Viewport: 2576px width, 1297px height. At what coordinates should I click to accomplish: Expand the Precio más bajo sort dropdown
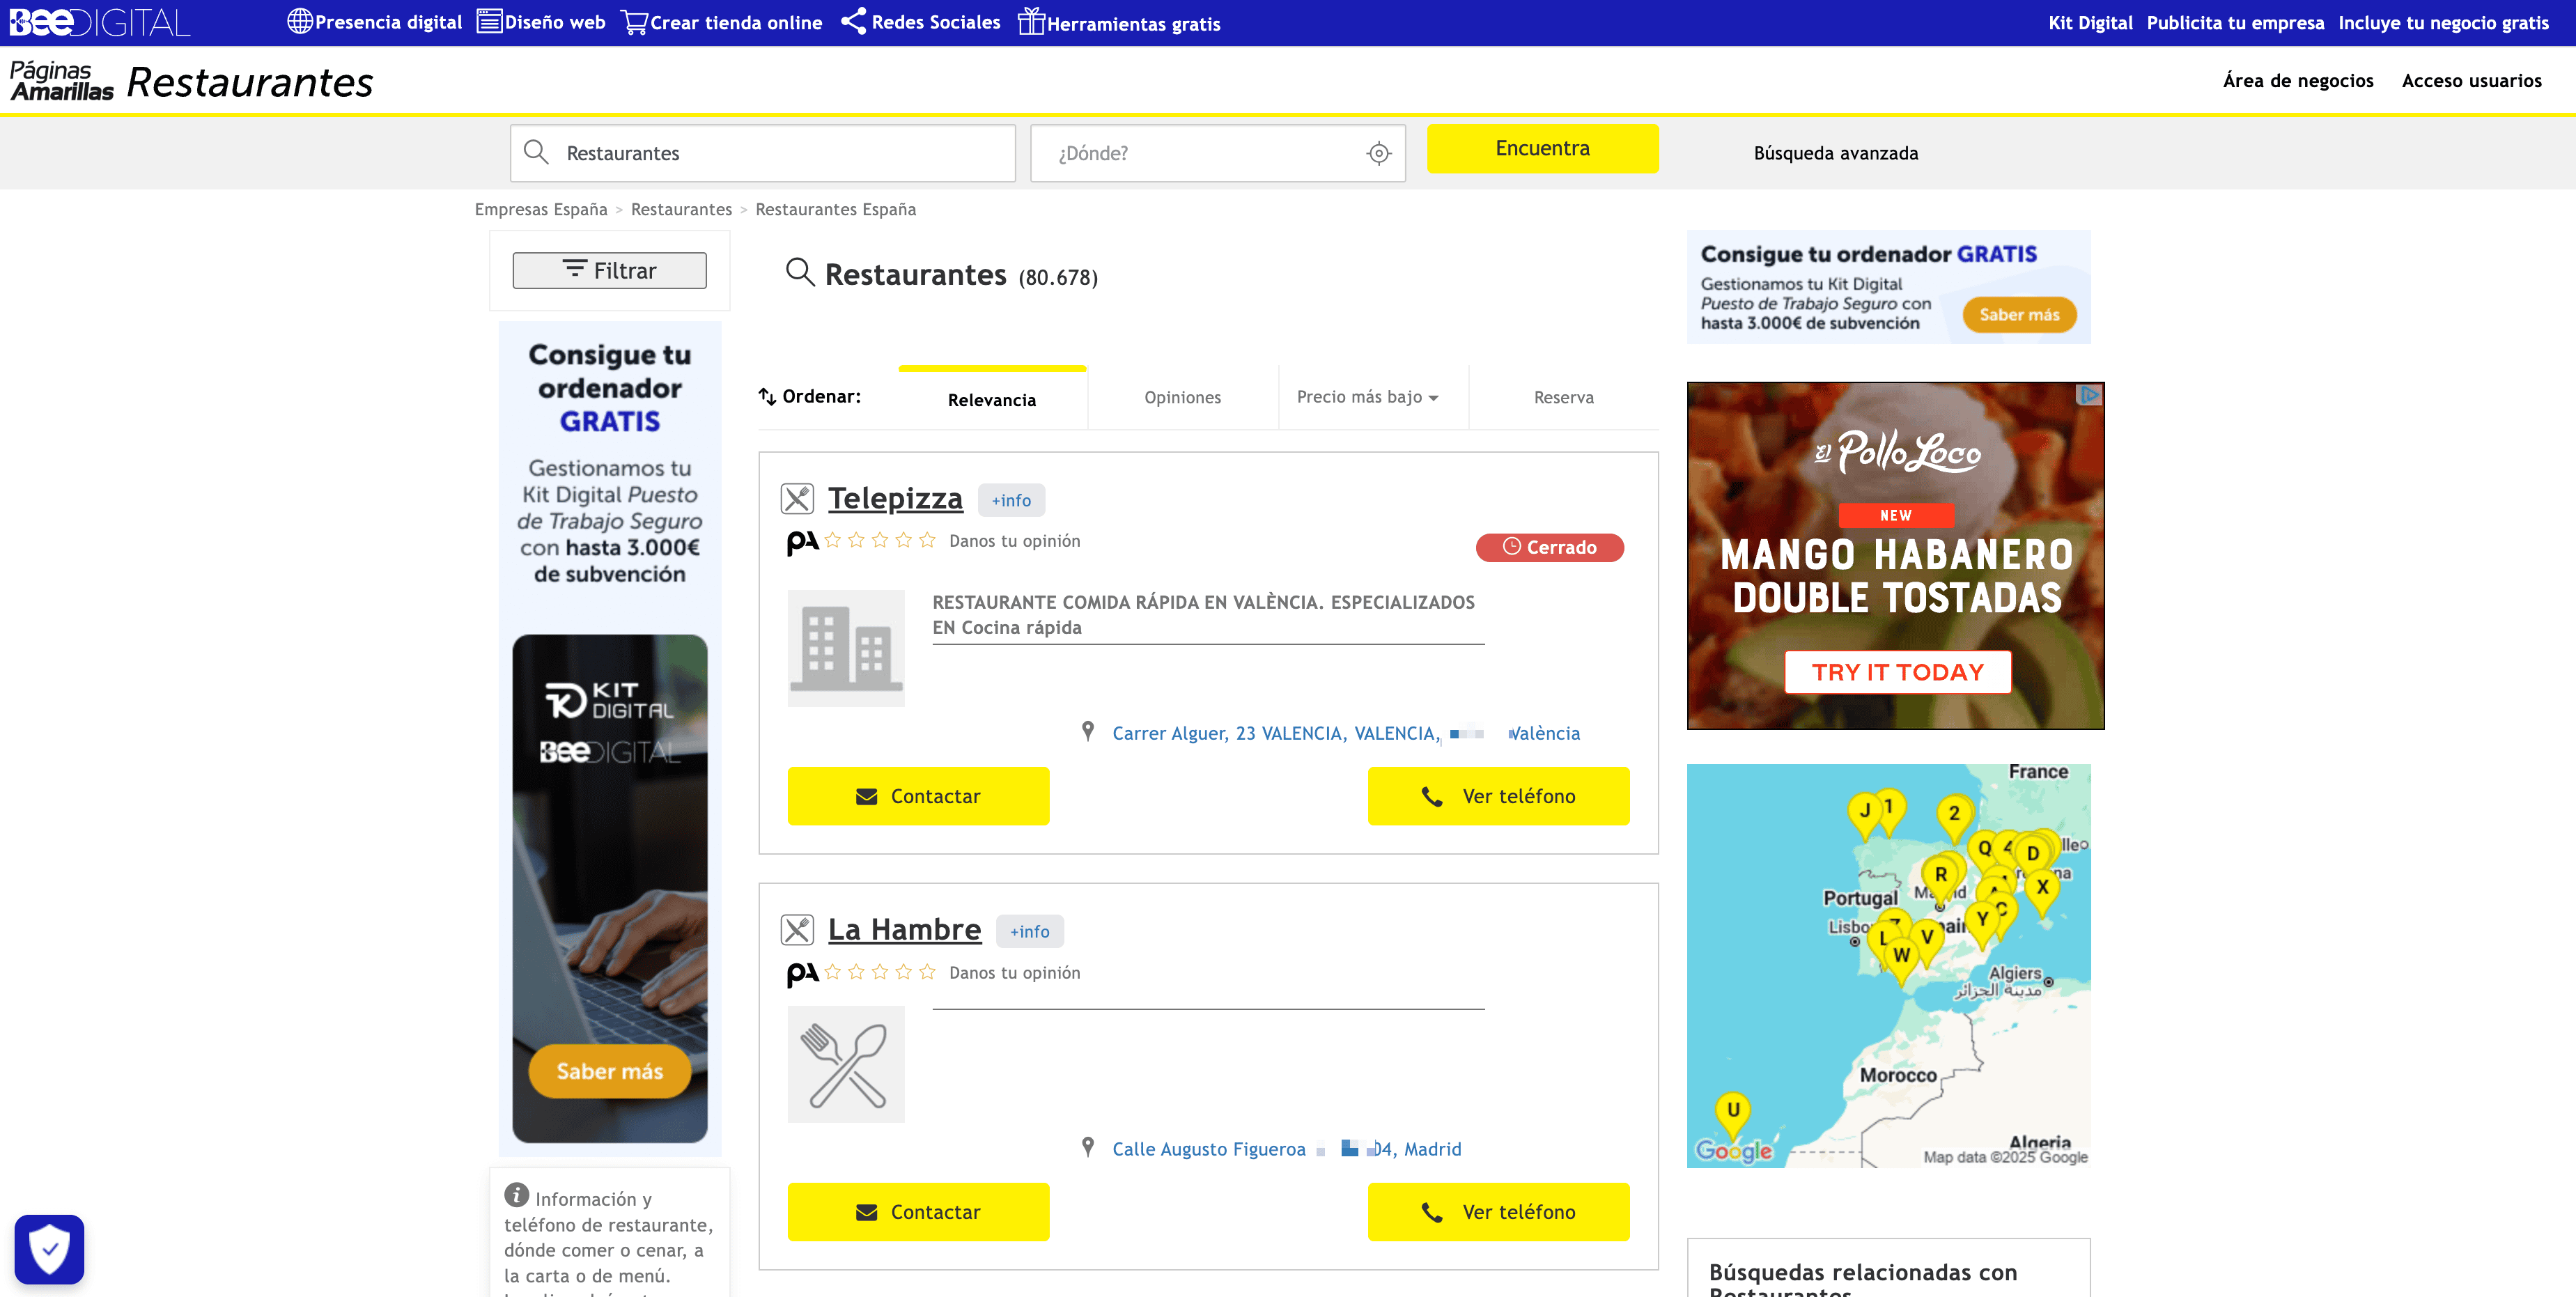tap(1367, 397)
